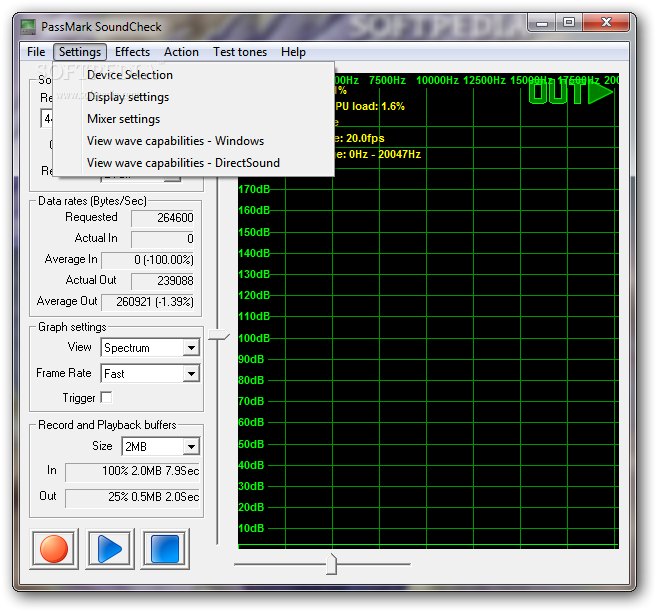Close the open Settings menu
Viewport: 657px width, 612px height.
[x=80, y=52]
